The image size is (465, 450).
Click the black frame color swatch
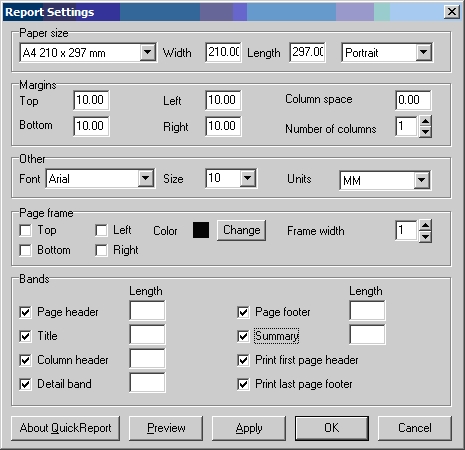pyautogui.click(x=201, y=230)
